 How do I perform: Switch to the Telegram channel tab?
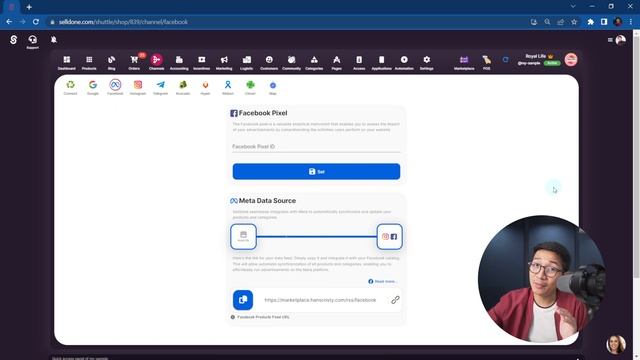click(160, 87)
